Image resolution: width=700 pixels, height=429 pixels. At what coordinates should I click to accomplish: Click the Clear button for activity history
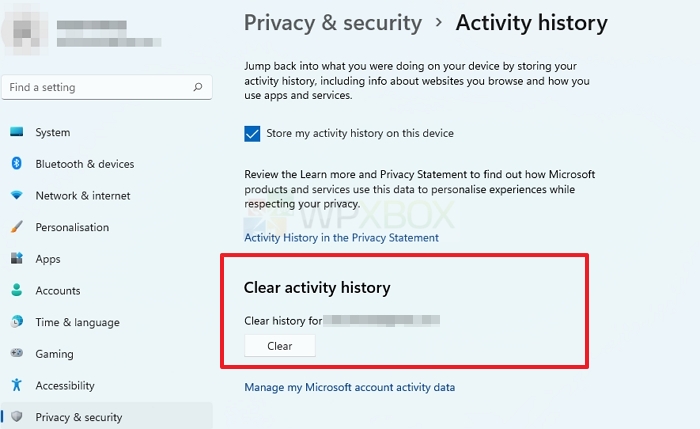279,346
